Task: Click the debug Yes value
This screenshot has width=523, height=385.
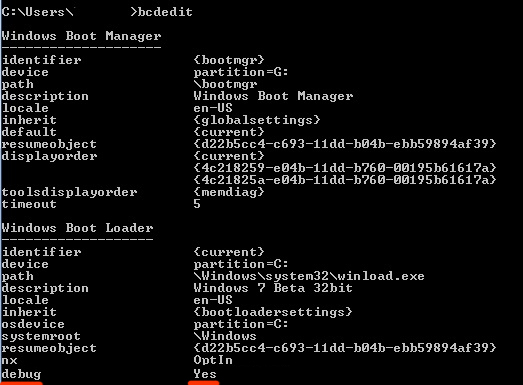Action: coord(205,374)
